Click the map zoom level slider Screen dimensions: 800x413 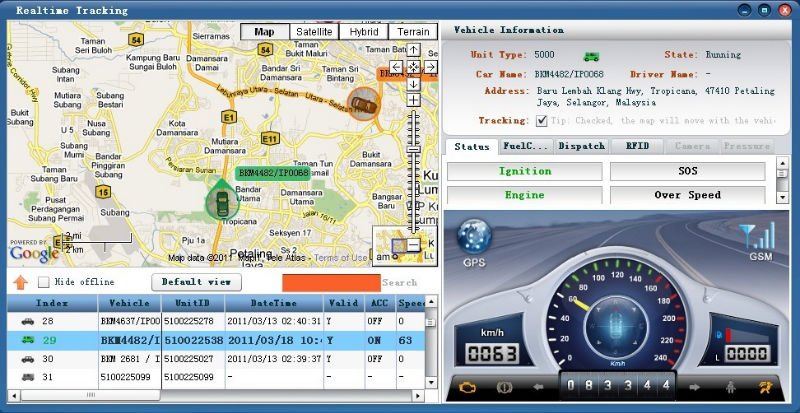click(x=413, y=148)
